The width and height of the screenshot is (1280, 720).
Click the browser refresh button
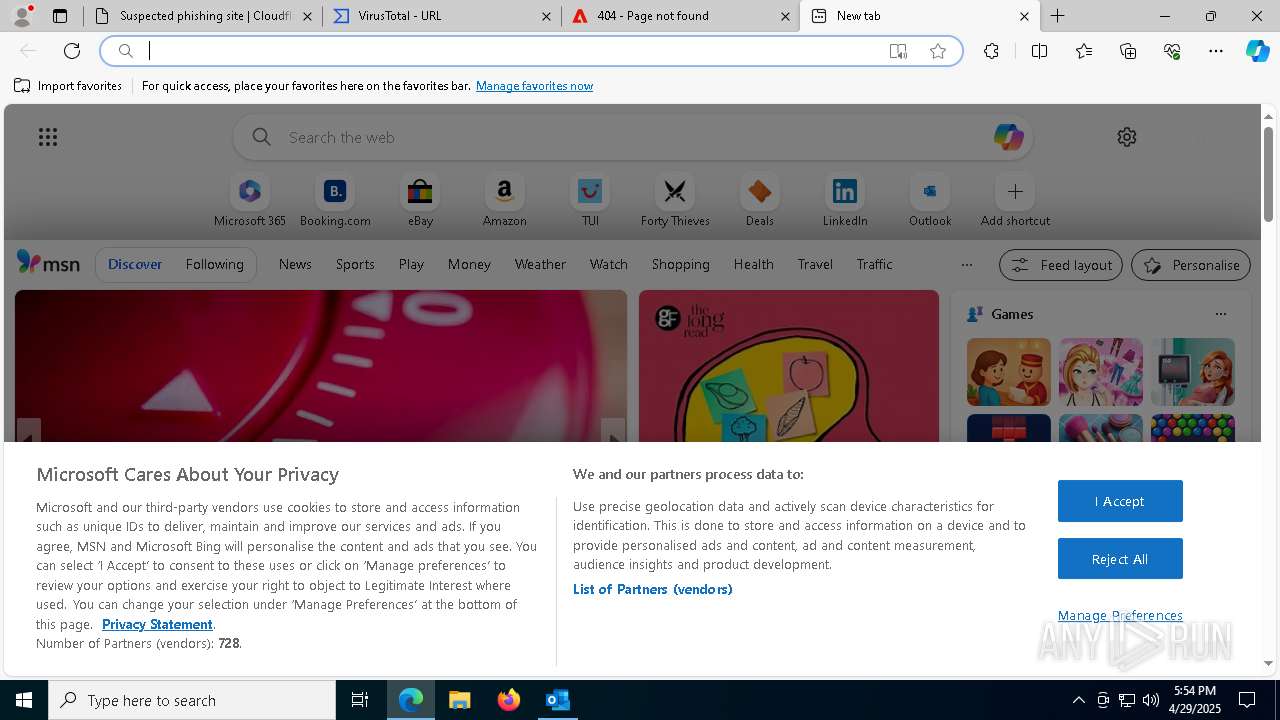click(x=72, y=51)
